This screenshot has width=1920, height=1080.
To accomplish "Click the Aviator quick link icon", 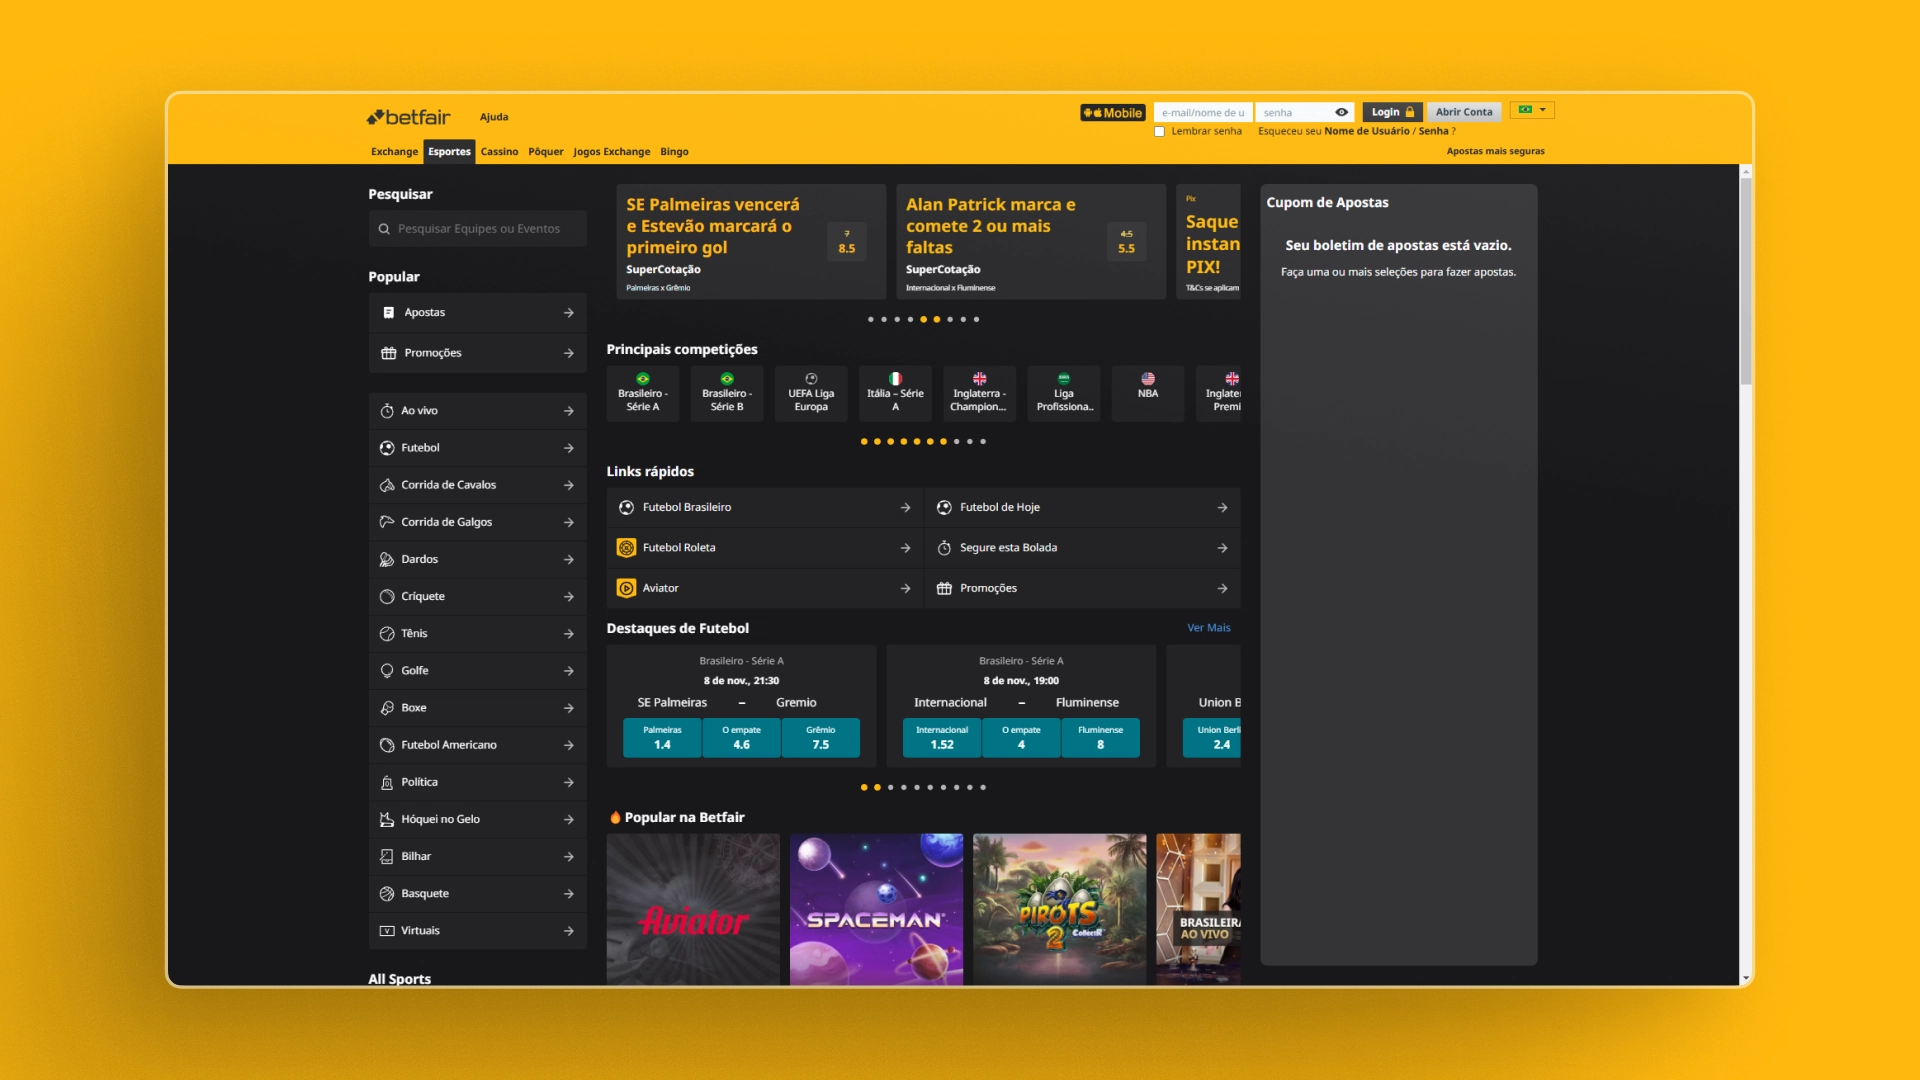I will [x=626, y=588].
